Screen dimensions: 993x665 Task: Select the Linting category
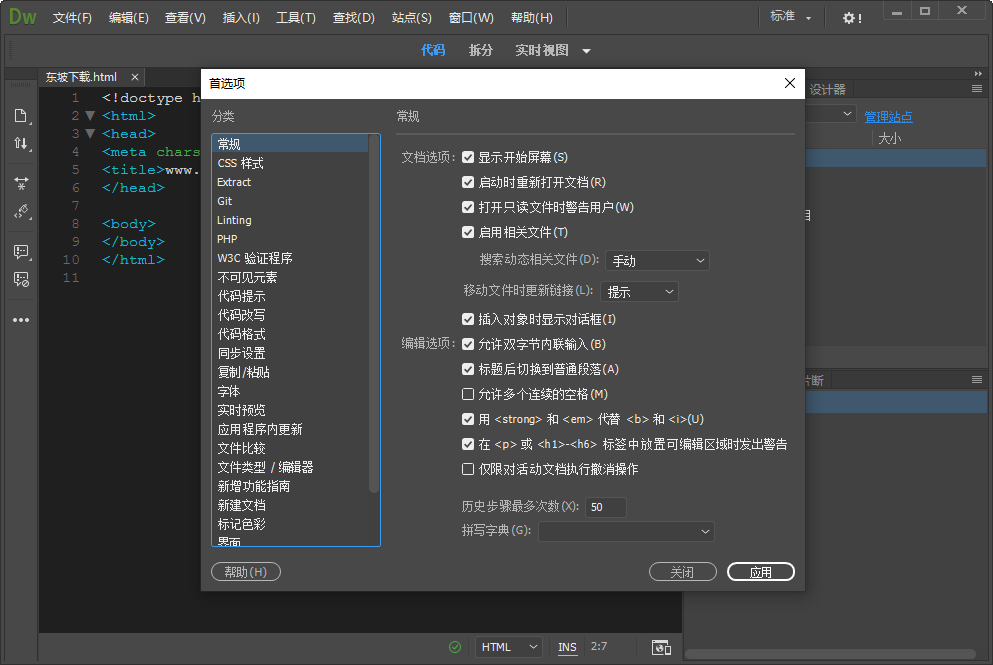point(234,220)
